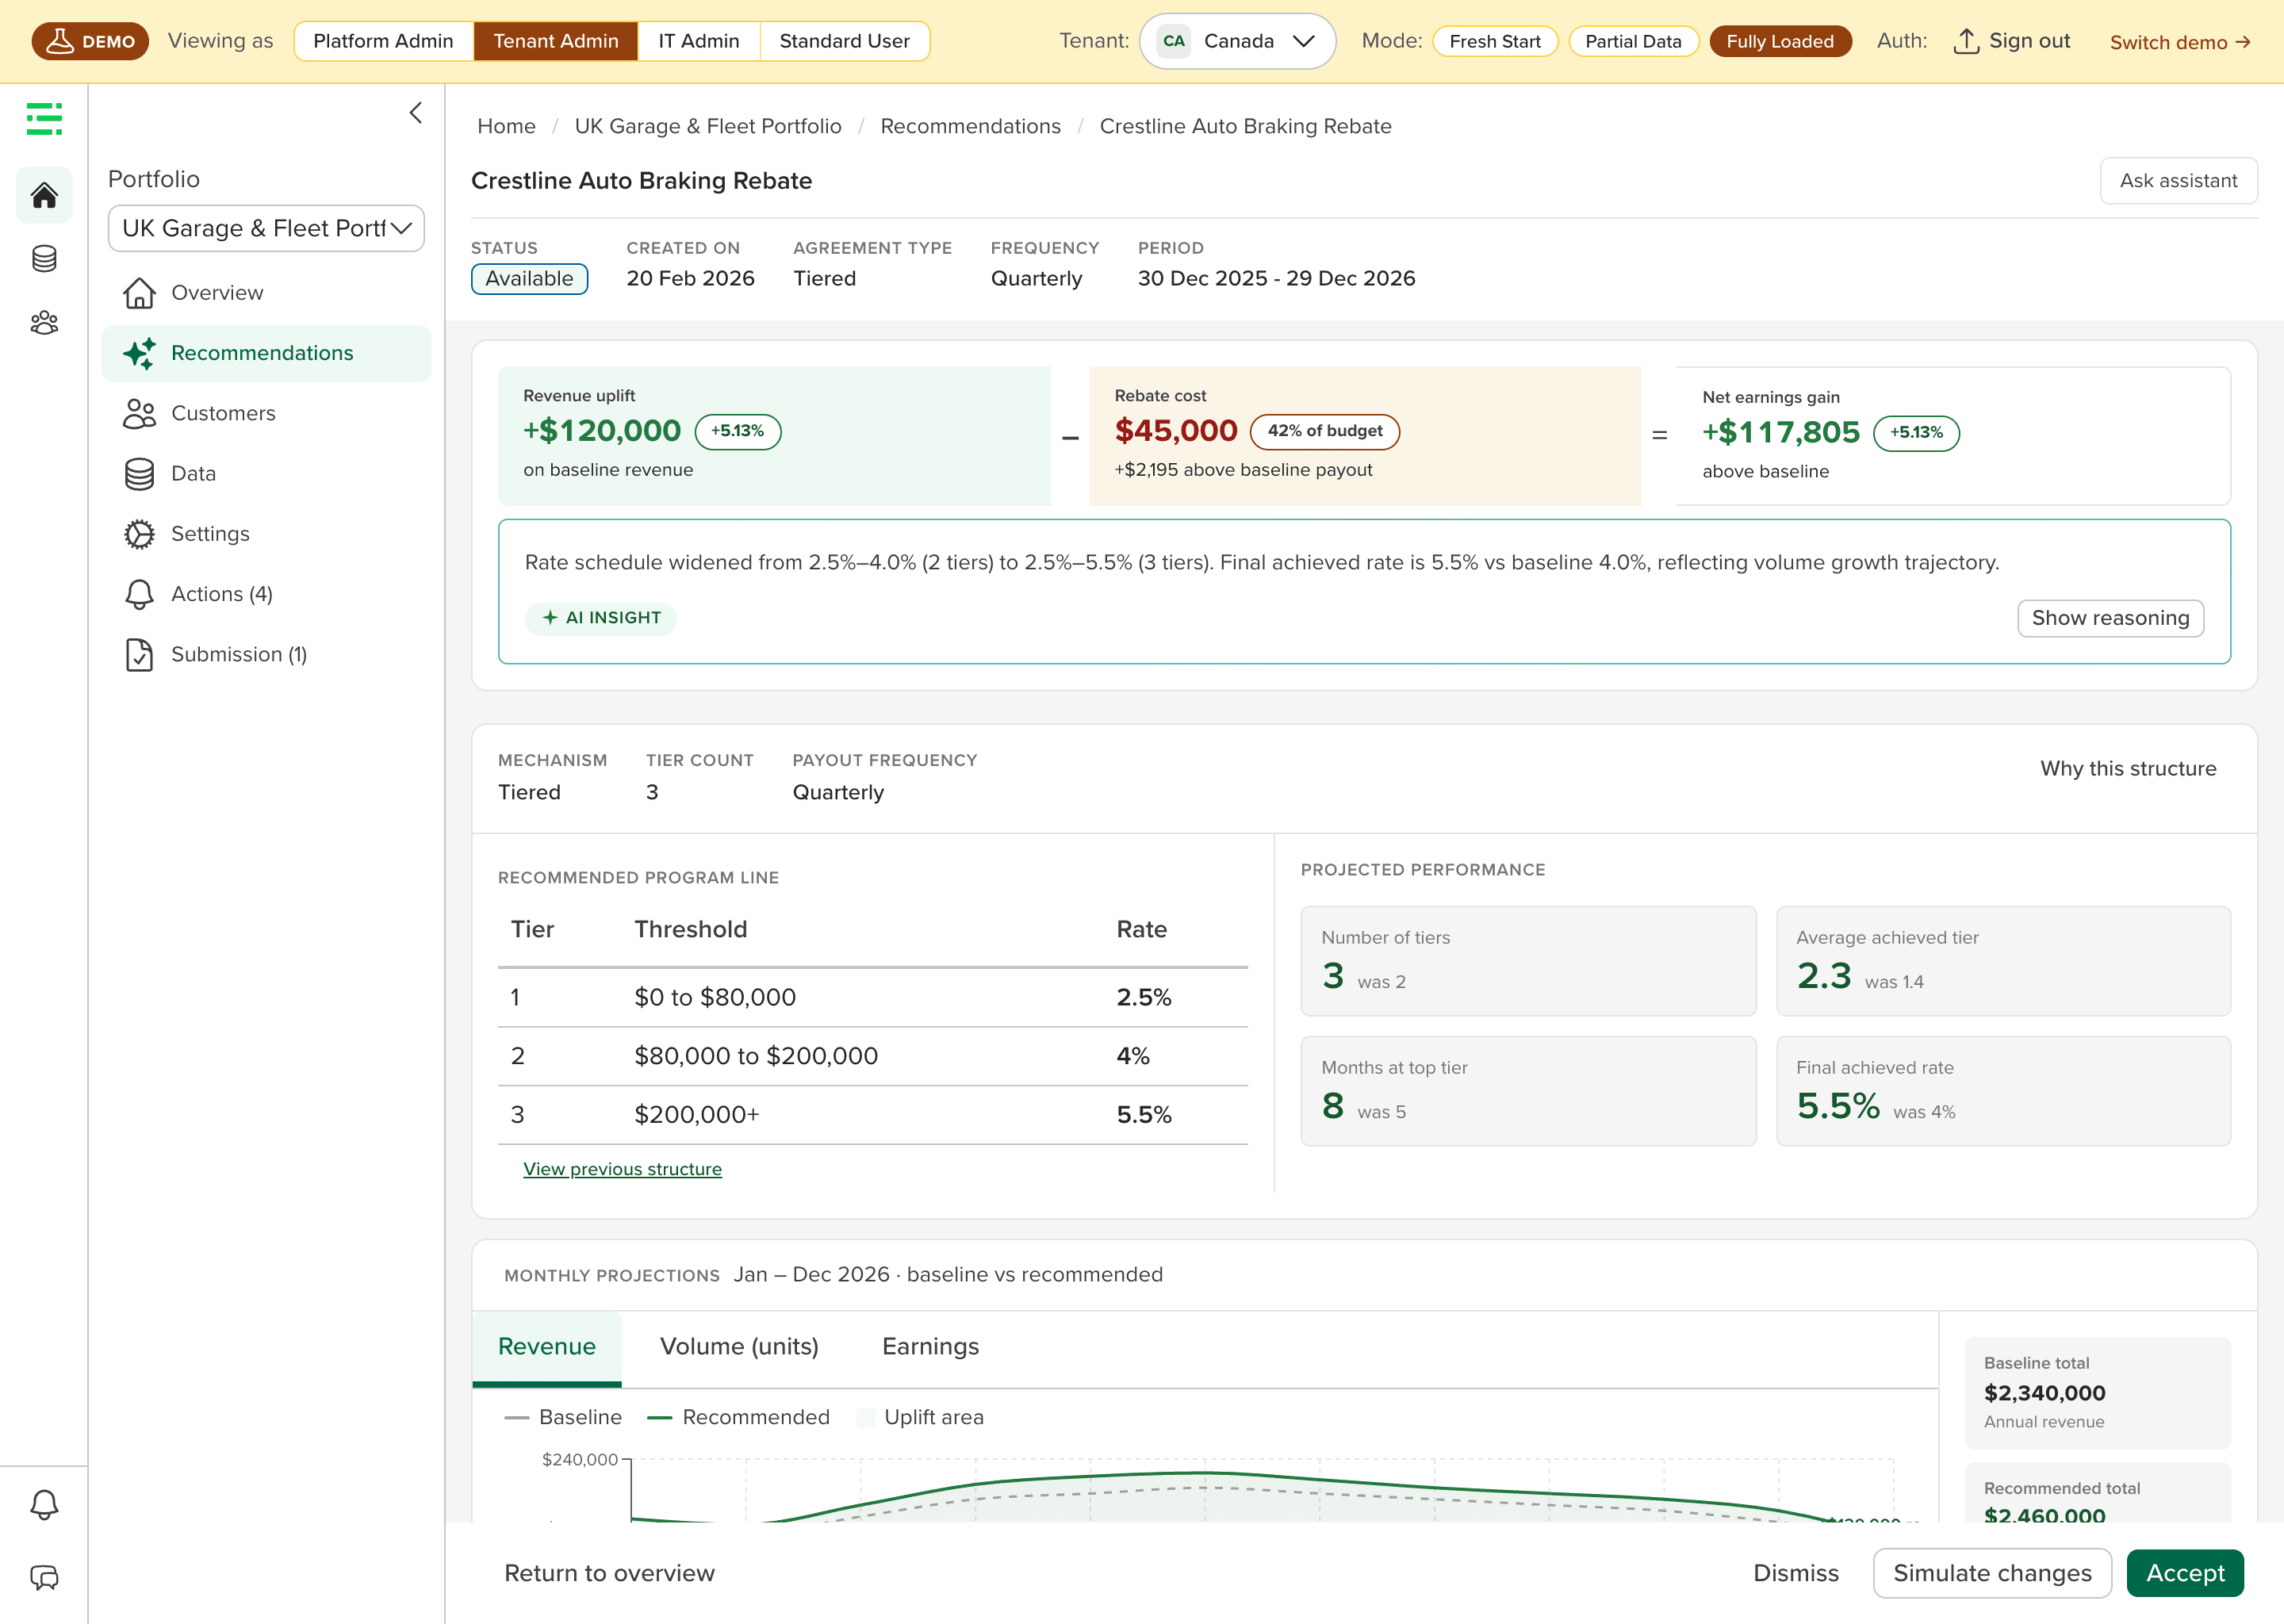
Task: Switch to the Volume (units) tab
Action: pyautogui.click(x=739, y=1347)
